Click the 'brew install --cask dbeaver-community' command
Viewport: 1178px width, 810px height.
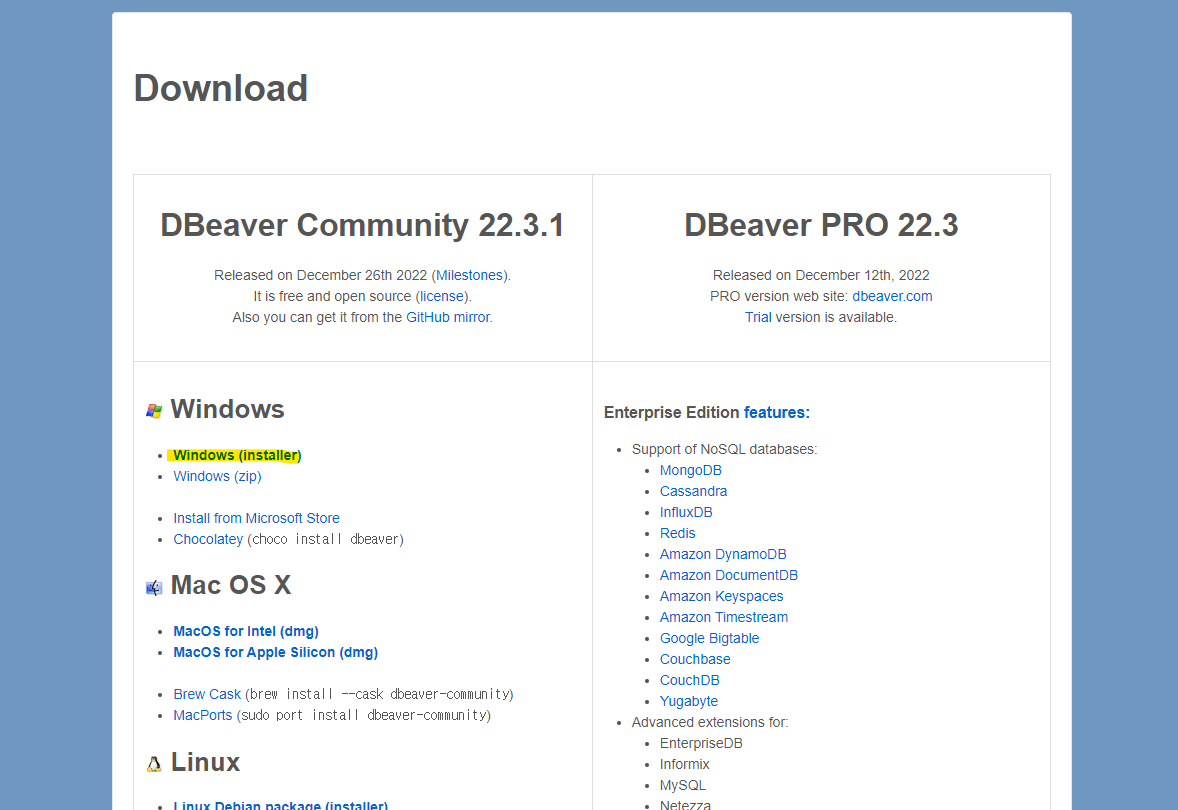point(379,694)
